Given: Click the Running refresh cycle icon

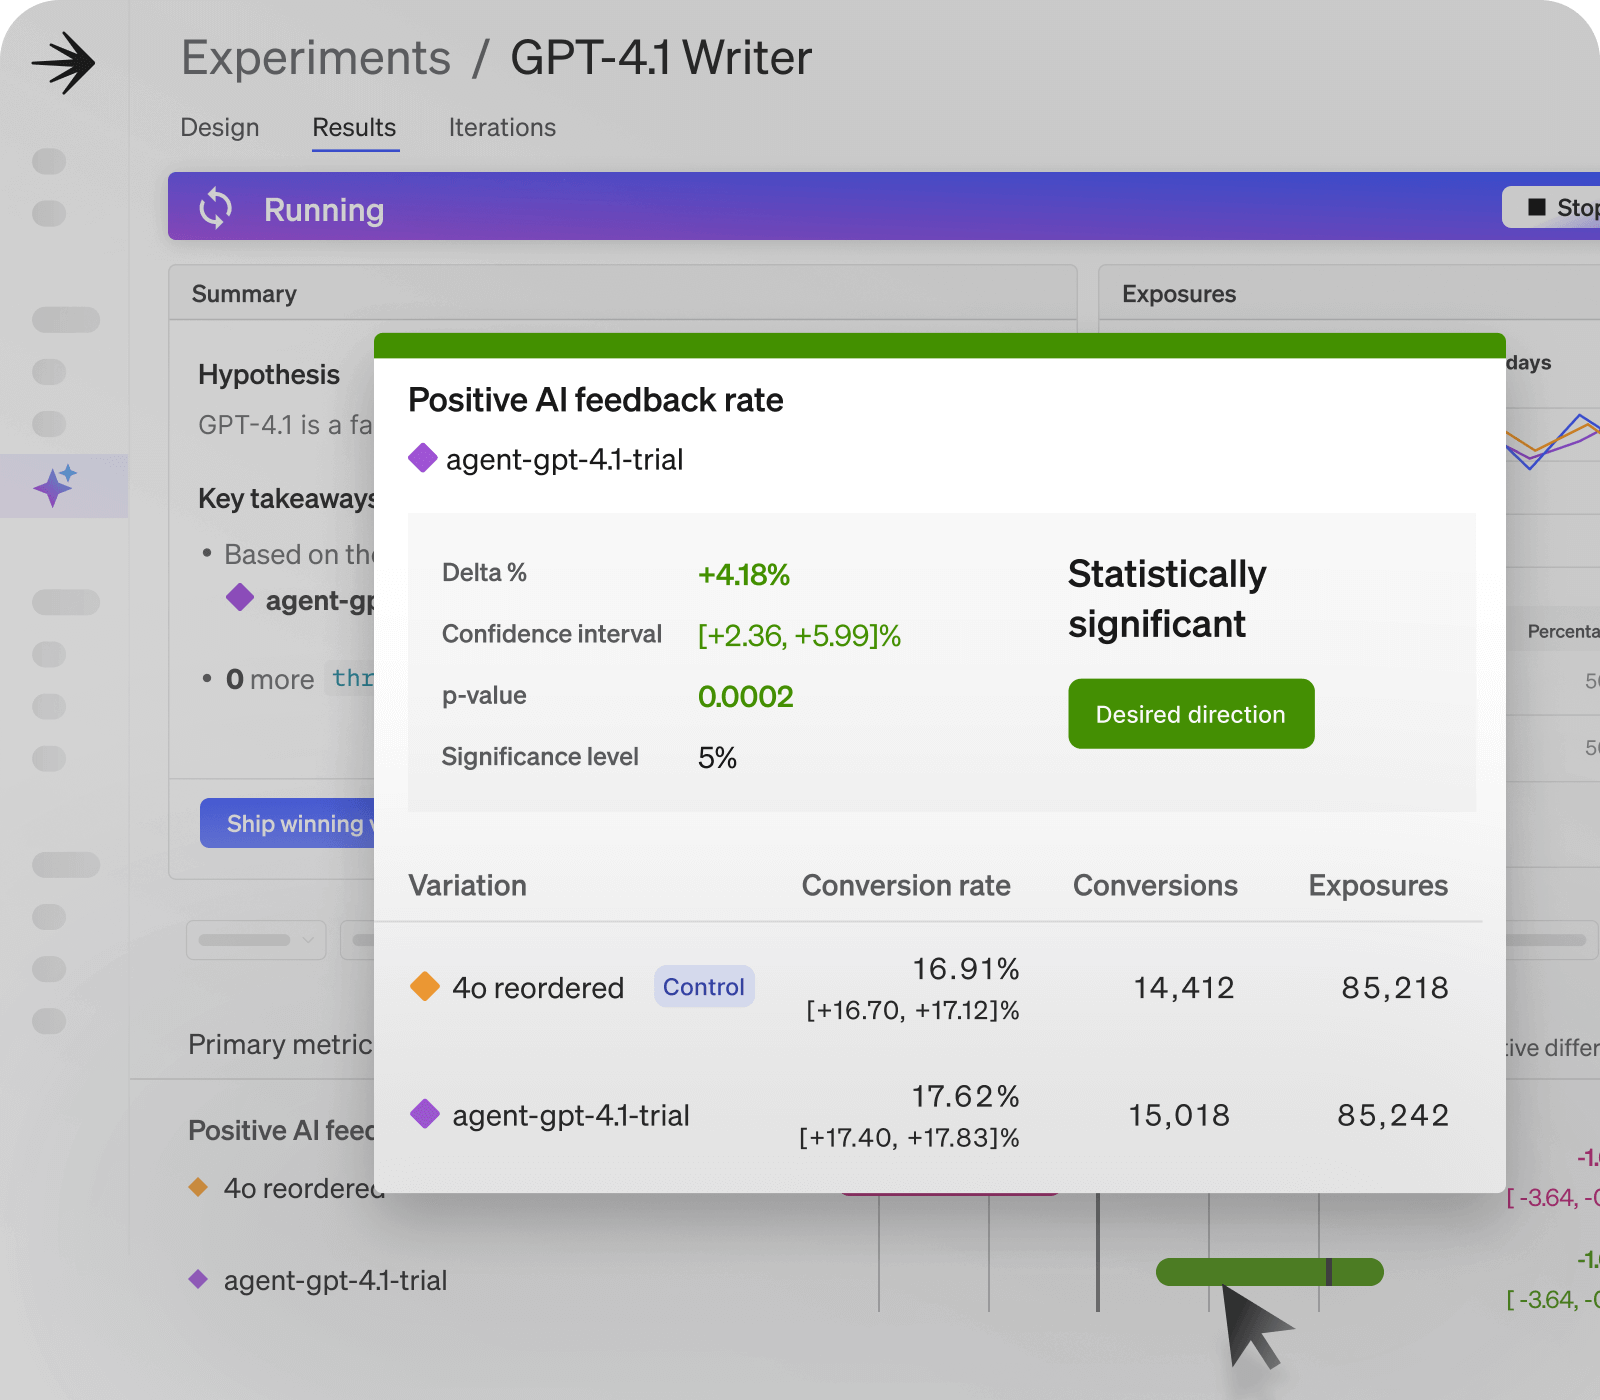Looking at the screenshot, I should (x=215, y=208).
